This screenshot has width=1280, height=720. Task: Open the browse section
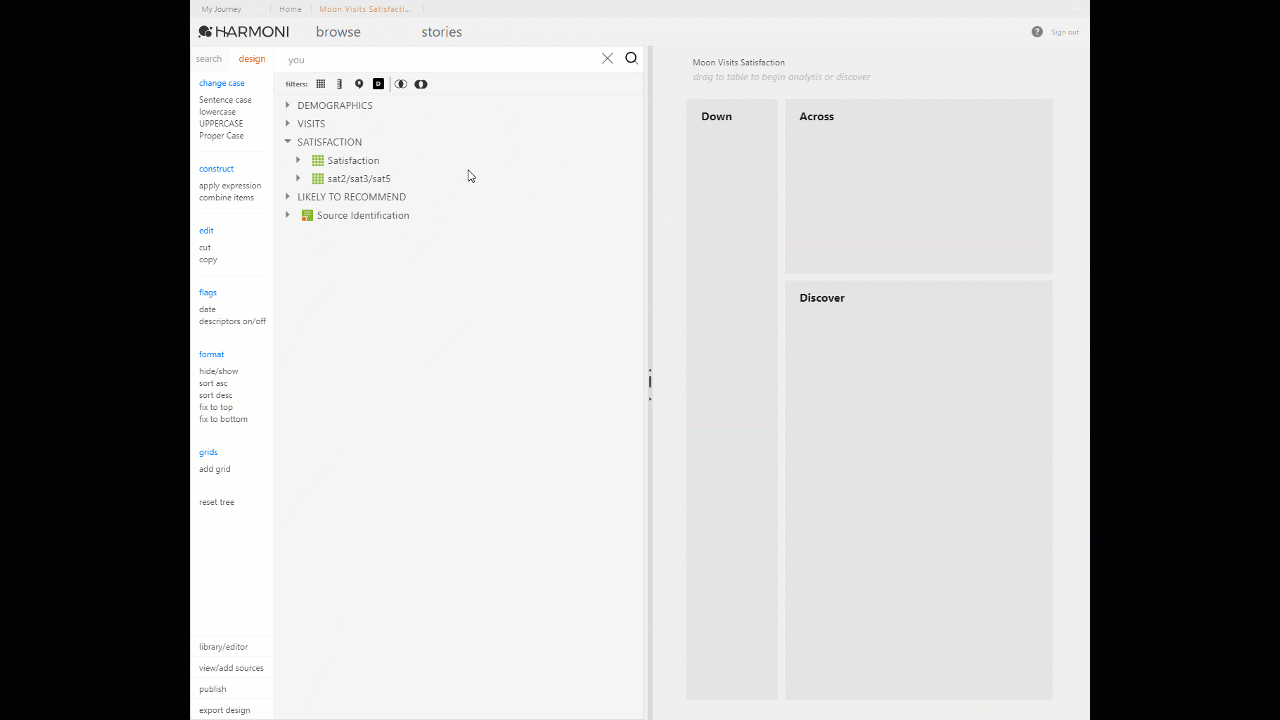[338, 32]
